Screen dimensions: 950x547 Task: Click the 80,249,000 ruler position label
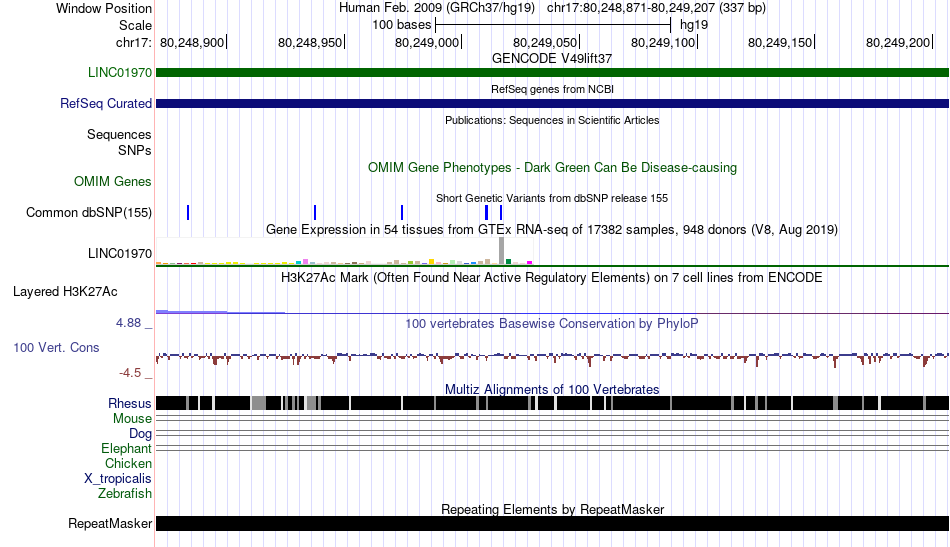[427, 42]
